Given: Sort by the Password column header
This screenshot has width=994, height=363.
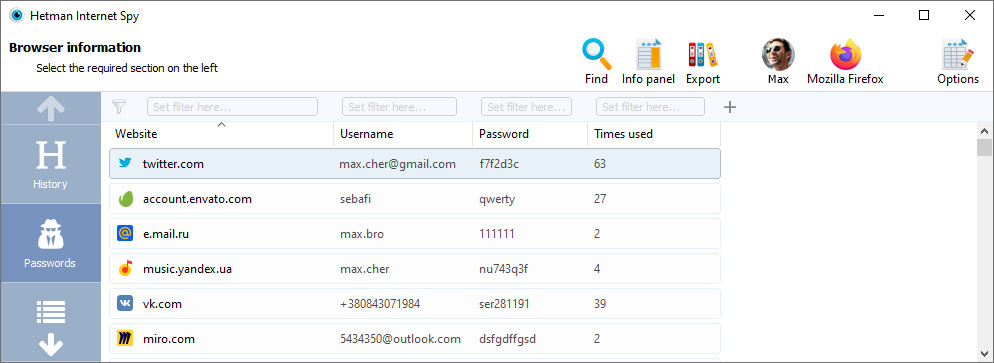Looking at the screenshot, I should click(530, 134).
